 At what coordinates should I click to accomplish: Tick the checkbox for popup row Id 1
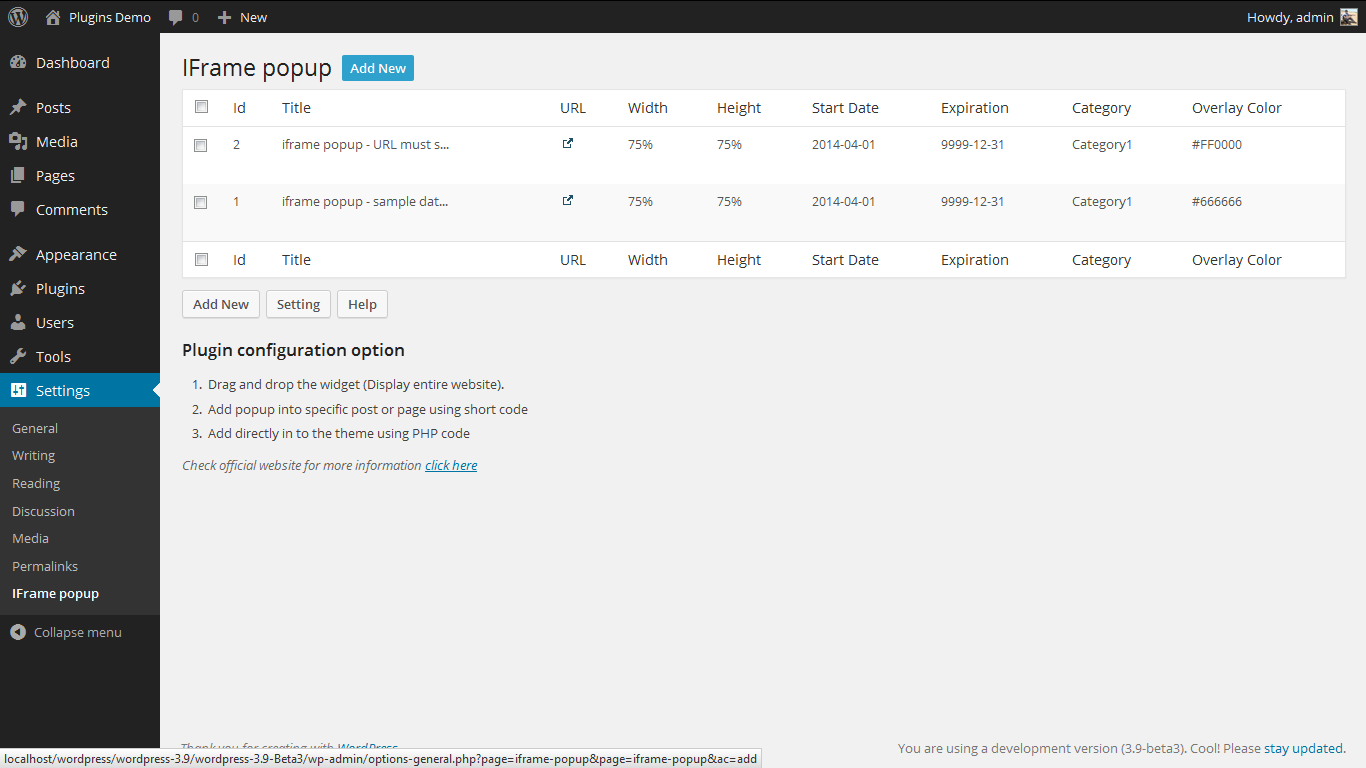click(x=201, y=202)
